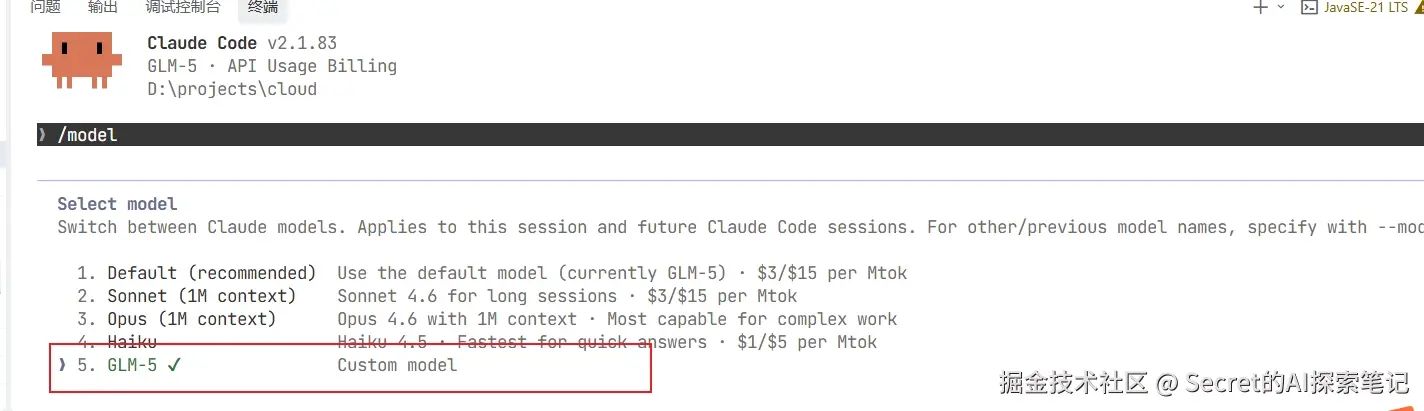1424x411 pixels.
Task: Switch to the 调试控制台 tab
Action: [x=182, y=8]
